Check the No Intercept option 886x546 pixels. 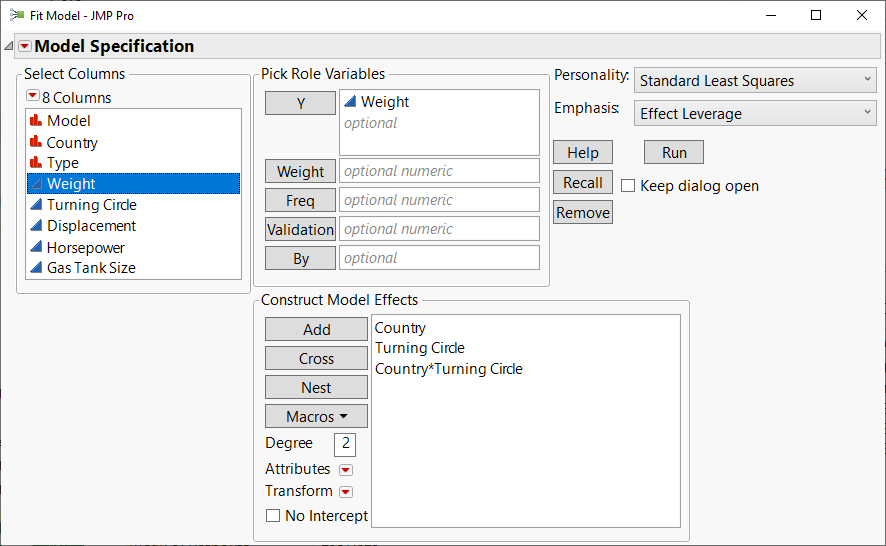click(273, 516)
